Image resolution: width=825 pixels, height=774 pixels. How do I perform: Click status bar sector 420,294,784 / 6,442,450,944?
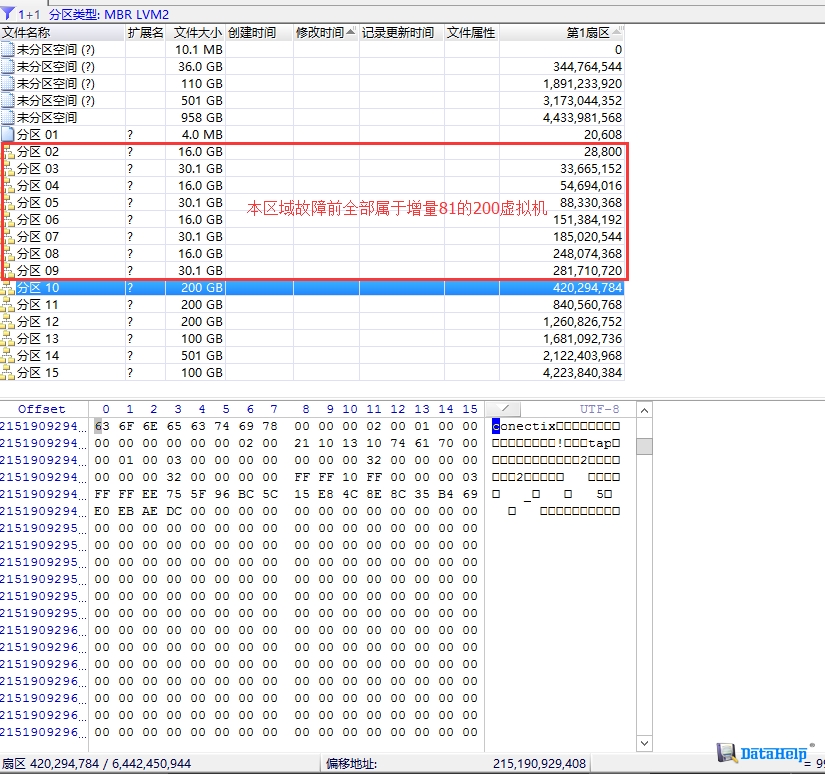pos(96,763)
